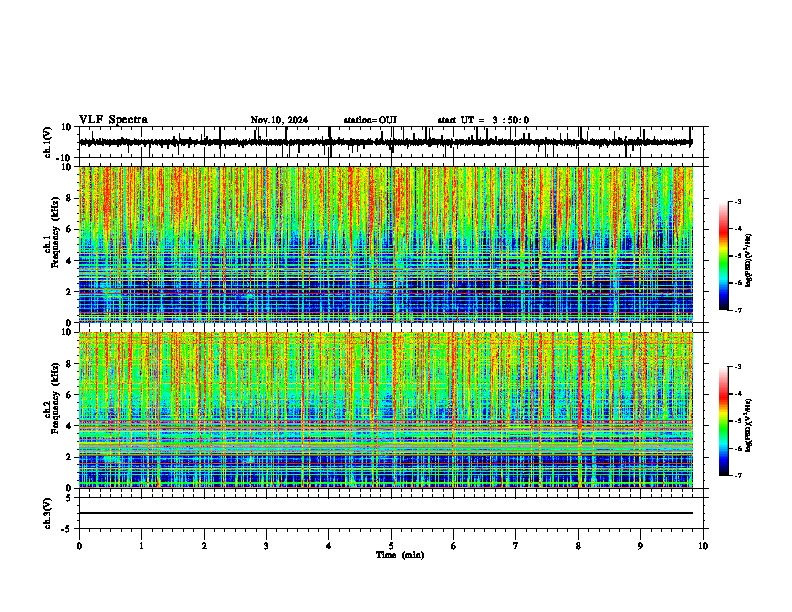Click the "6" tick on the time axis
The image size is (792, 612).
point(454,546)
